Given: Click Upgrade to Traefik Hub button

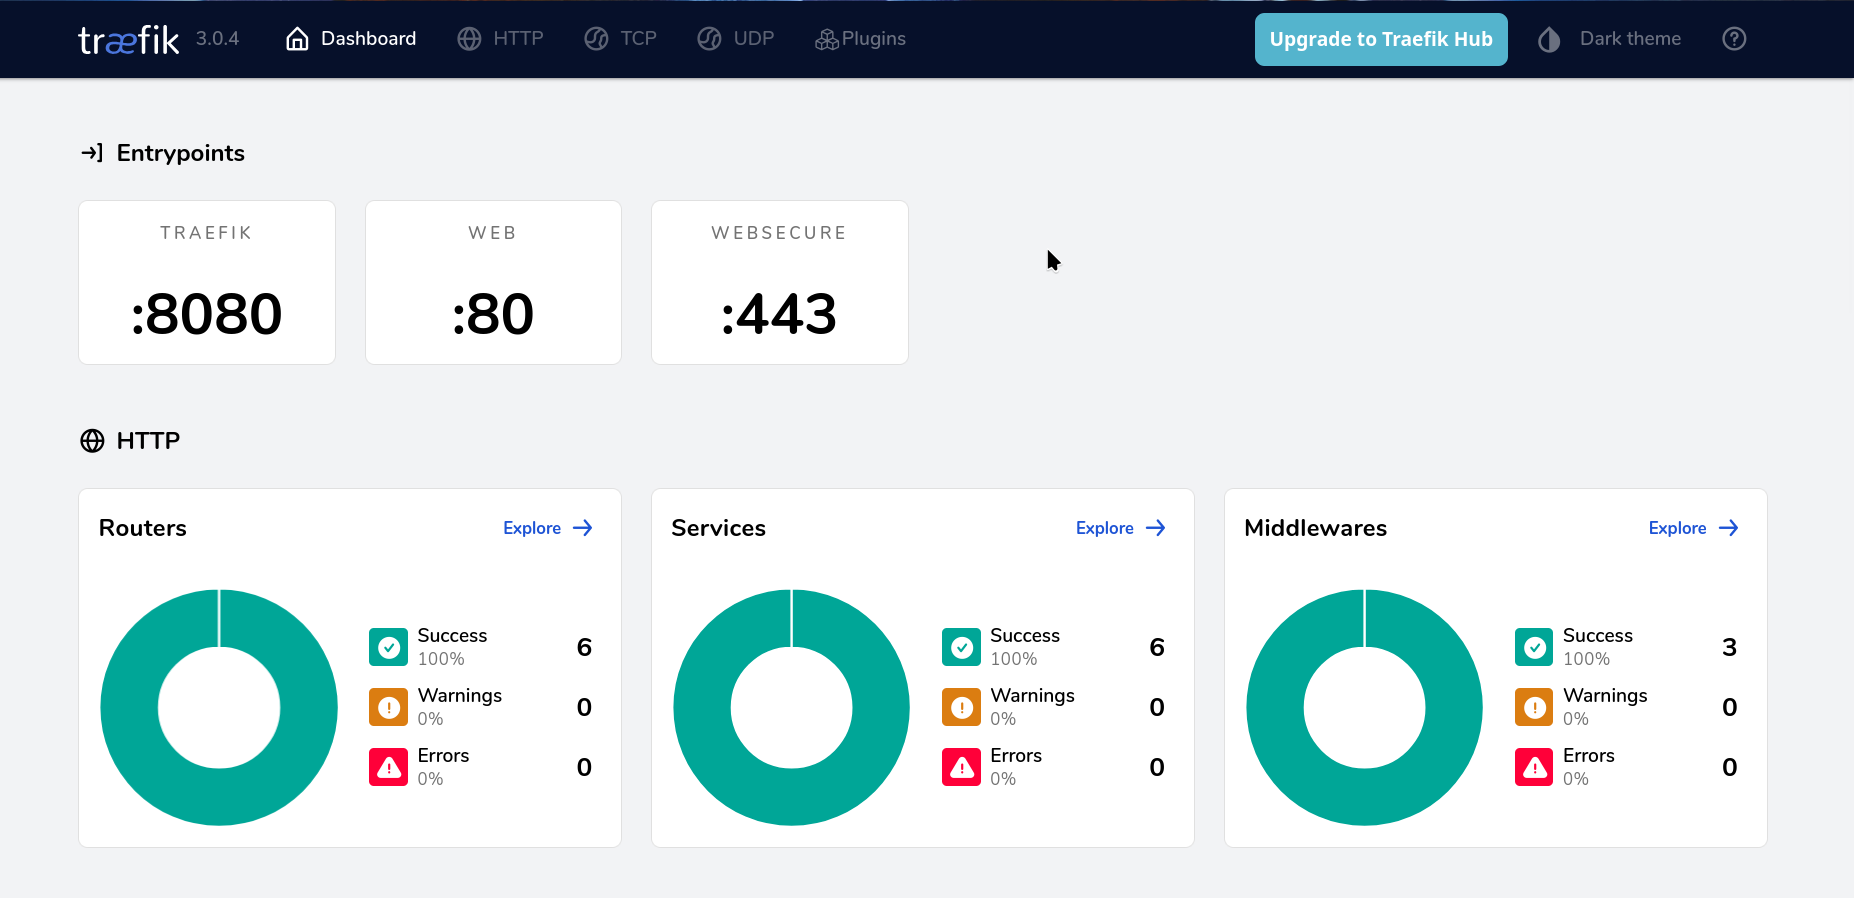Looking at the screenshot, I should 1380,39.
